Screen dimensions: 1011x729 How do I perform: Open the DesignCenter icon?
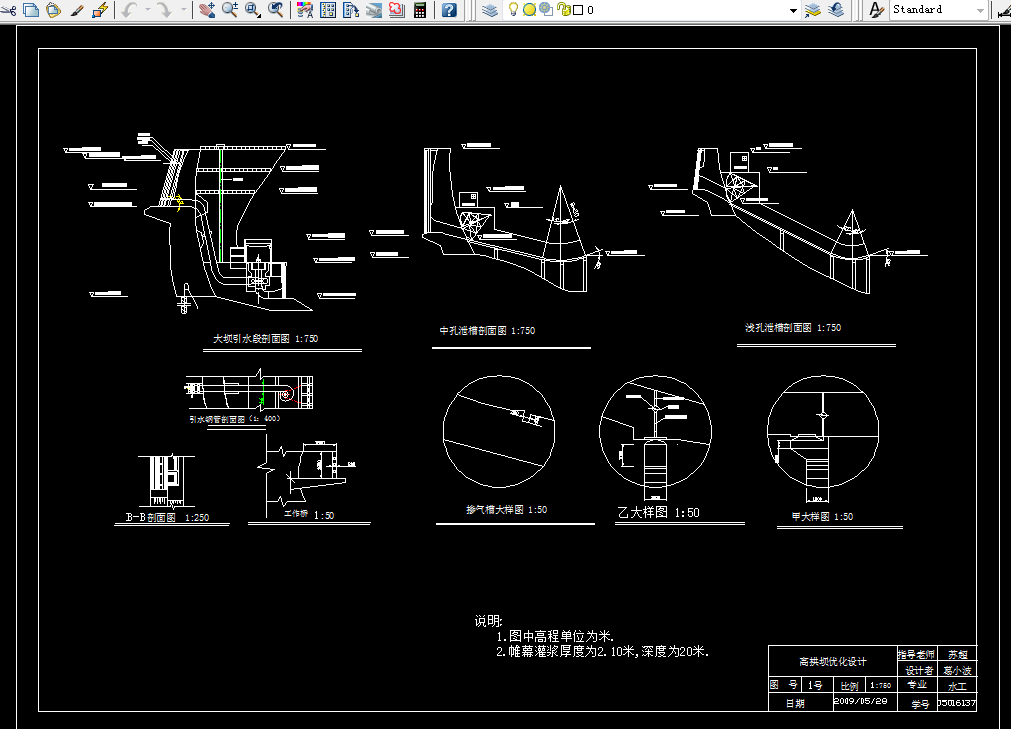point(328,10)
